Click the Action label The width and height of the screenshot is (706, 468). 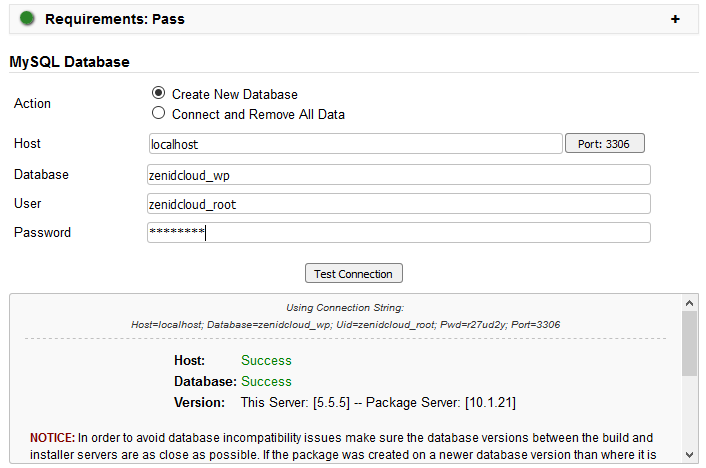coord(32,103)
